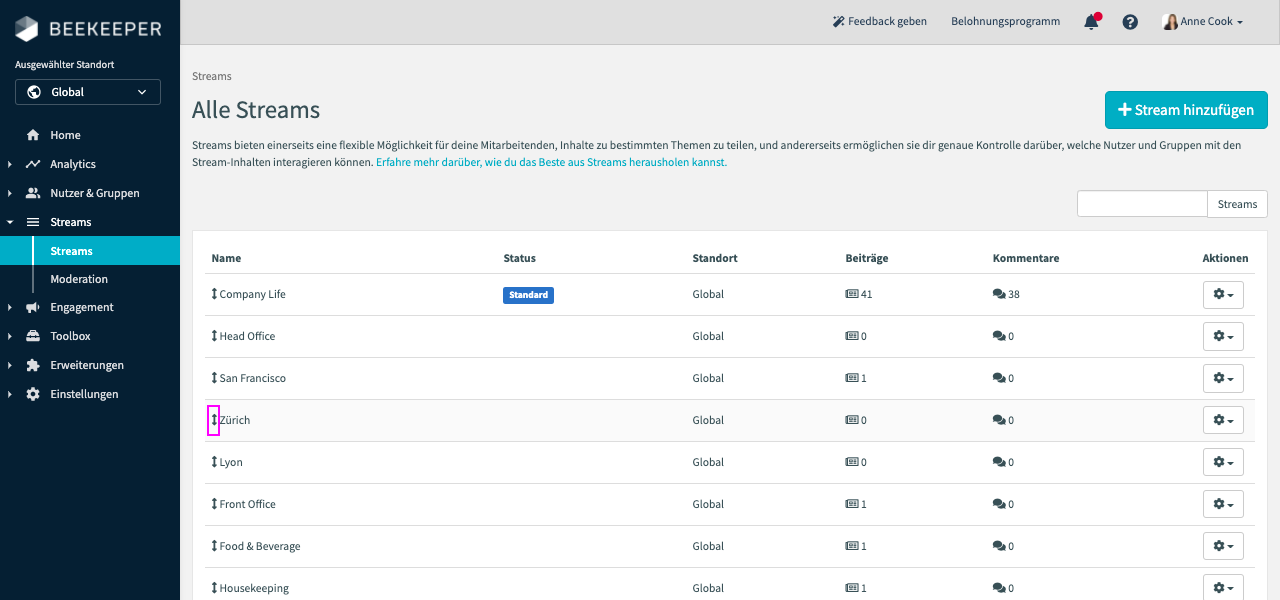1280x600 pixels.
Task: Select Streams submenu item in sidebar
Action: click(90, 251)
